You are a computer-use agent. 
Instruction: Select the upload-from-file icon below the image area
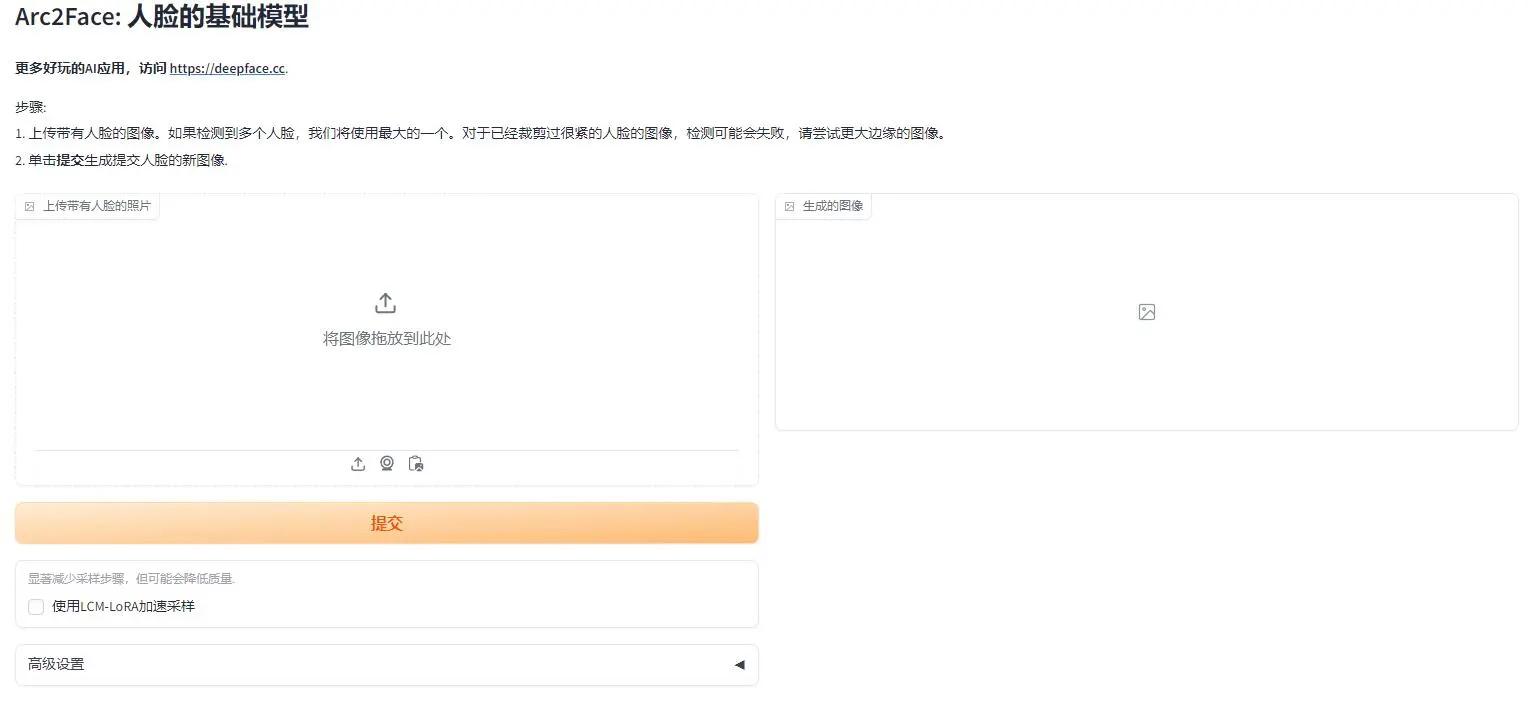(x=357, y=463)
